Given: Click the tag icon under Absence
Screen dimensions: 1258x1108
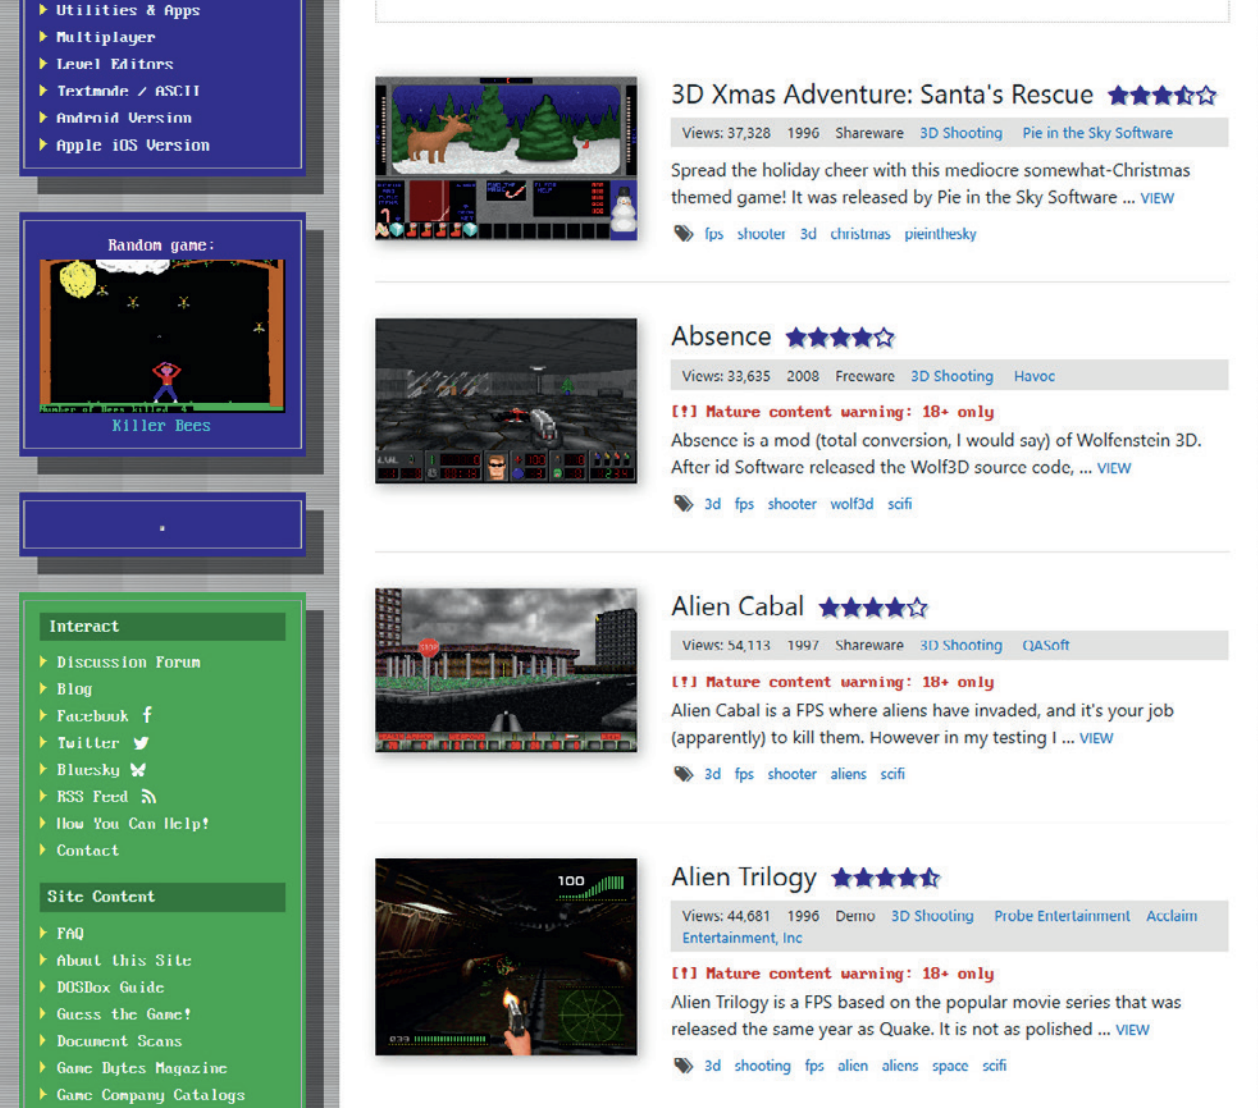Looking at the screenshot, I should pyautogui.click(x=683, y=504).
